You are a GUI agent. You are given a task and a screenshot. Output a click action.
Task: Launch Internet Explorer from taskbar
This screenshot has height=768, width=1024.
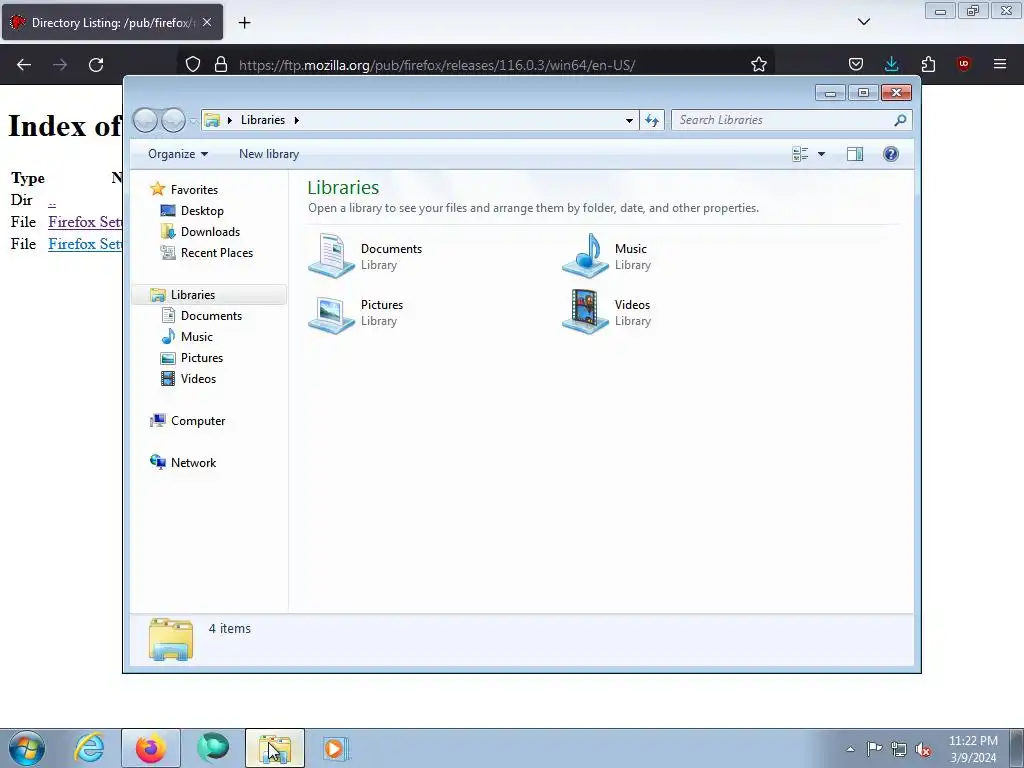(89, 748)
